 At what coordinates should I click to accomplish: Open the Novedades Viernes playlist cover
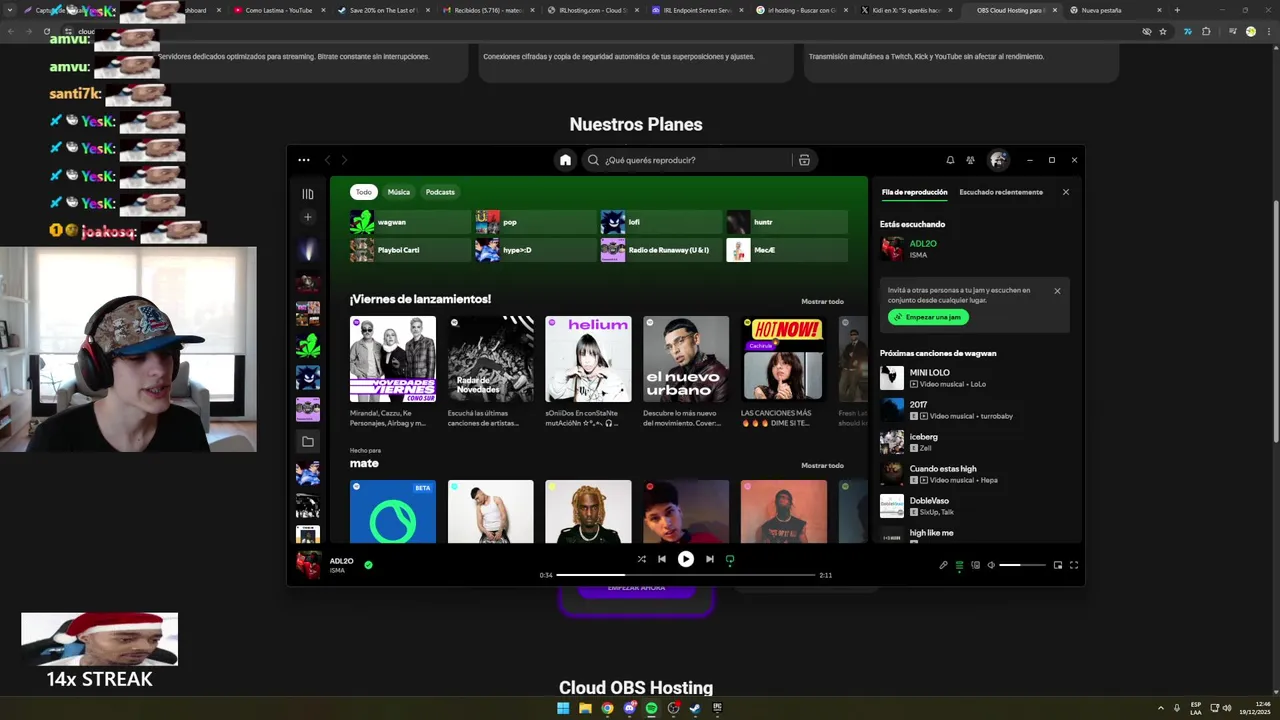pos(393,359)
